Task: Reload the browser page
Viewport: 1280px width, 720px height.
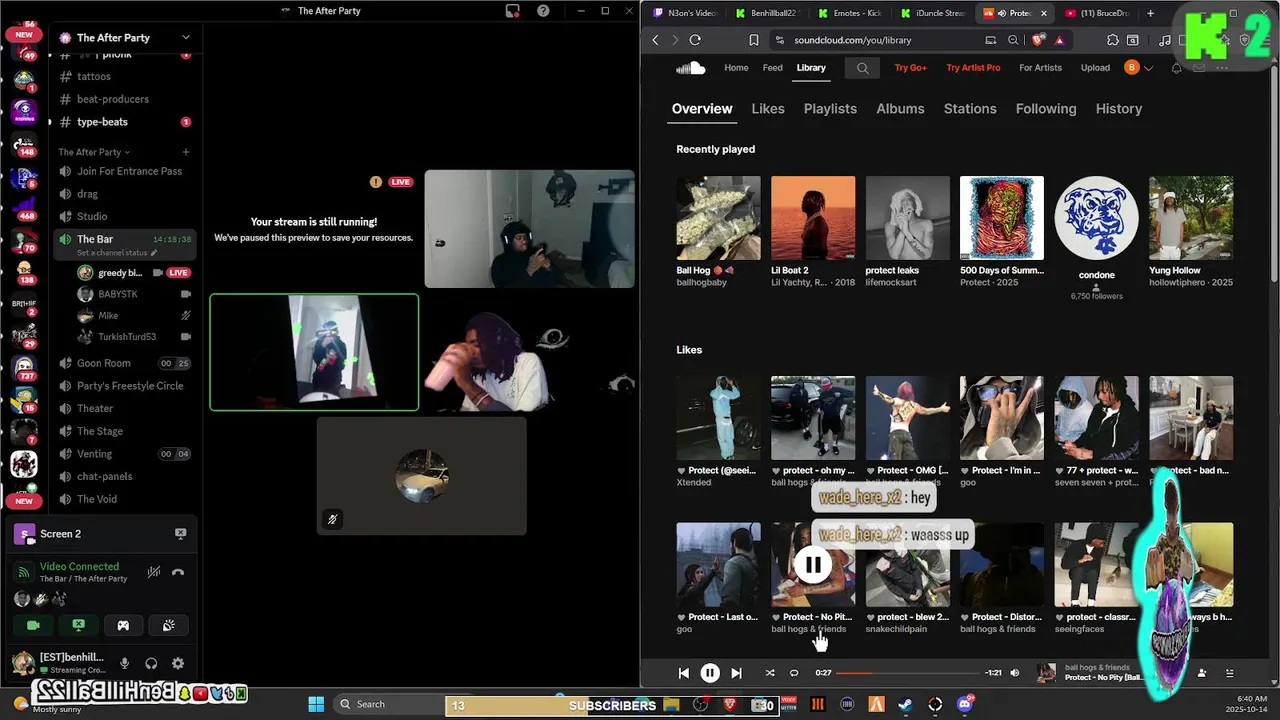Action: (695, 40)
